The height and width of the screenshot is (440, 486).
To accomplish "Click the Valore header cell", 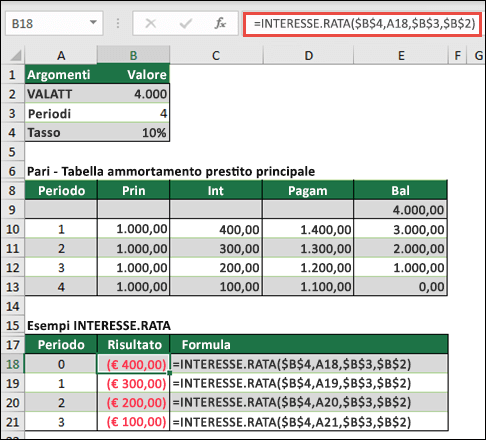I will click(x=133, y=75).
